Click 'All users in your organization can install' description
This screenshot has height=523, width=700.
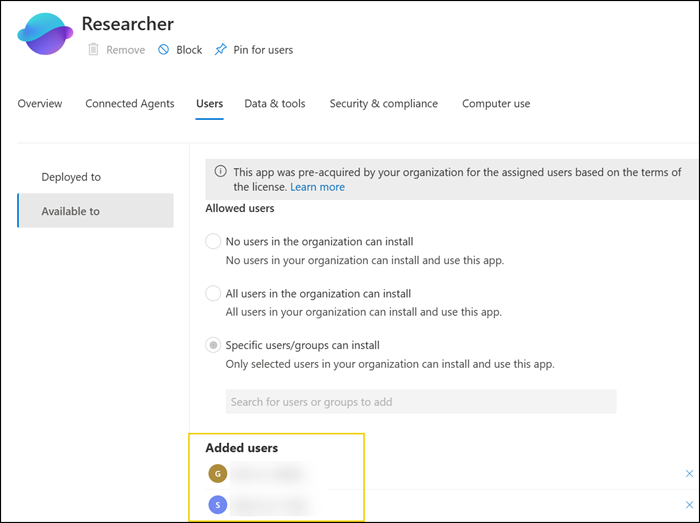tap(363, 312)
